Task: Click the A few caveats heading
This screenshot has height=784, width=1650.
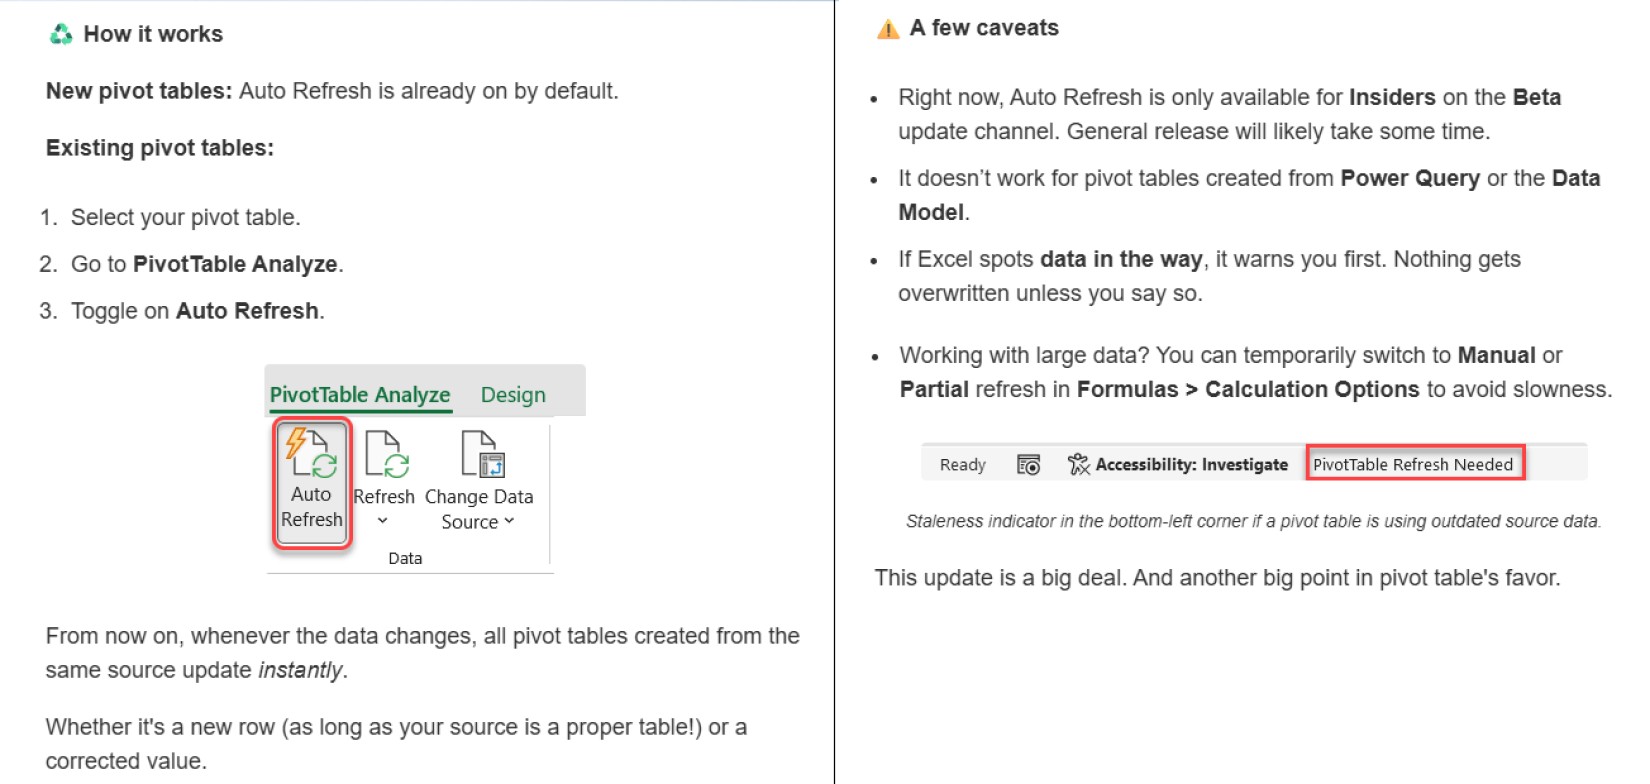Action: [984, 28]
